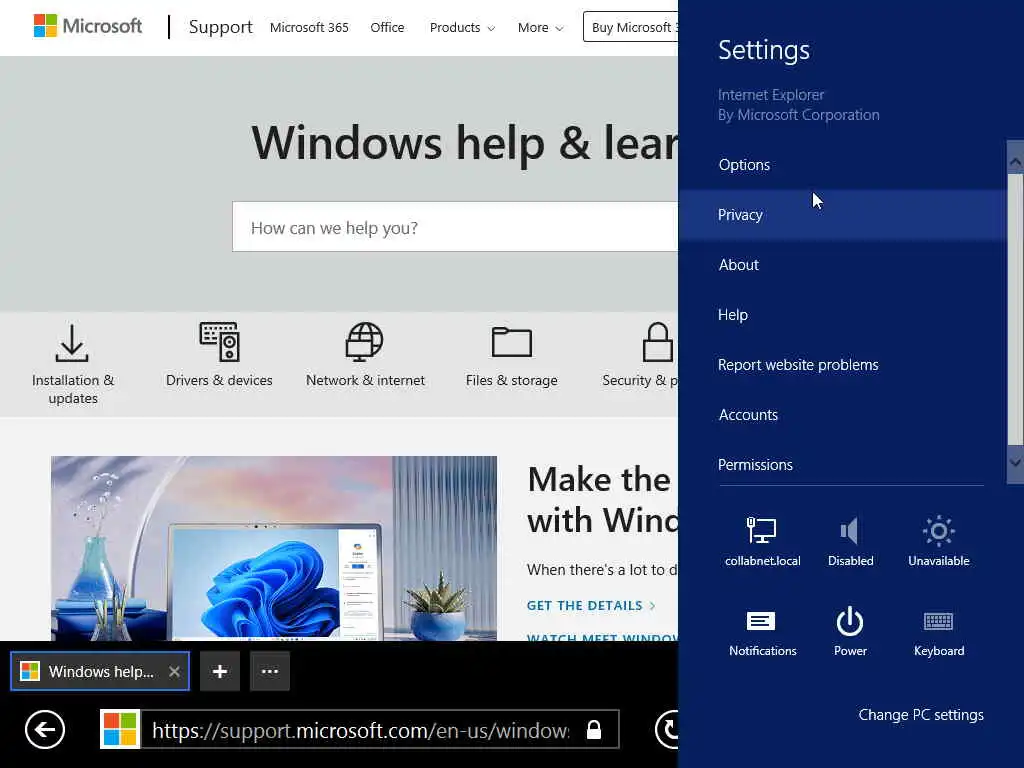This screenshot has width=1024, height=768.
Task: Open Options in Settings
Action: click(x=842, y=165)
